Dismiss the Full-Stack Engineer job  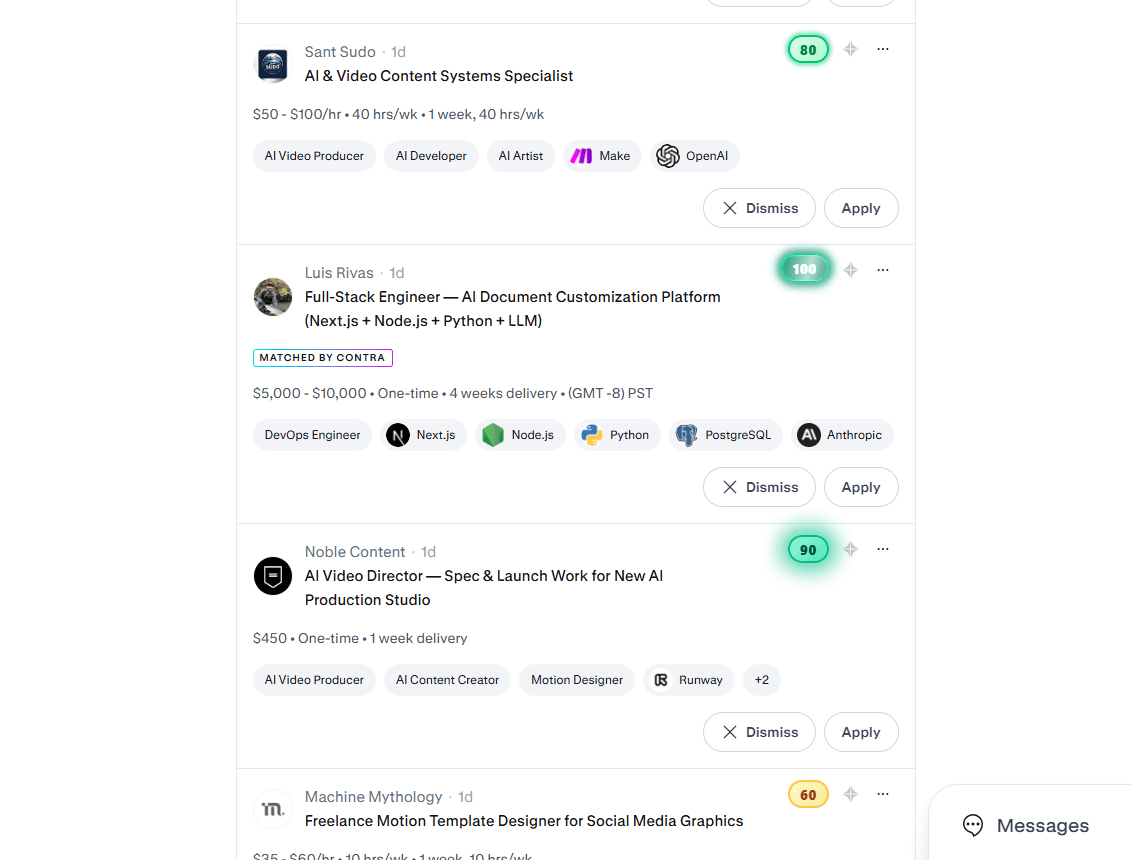coord(760,487)
